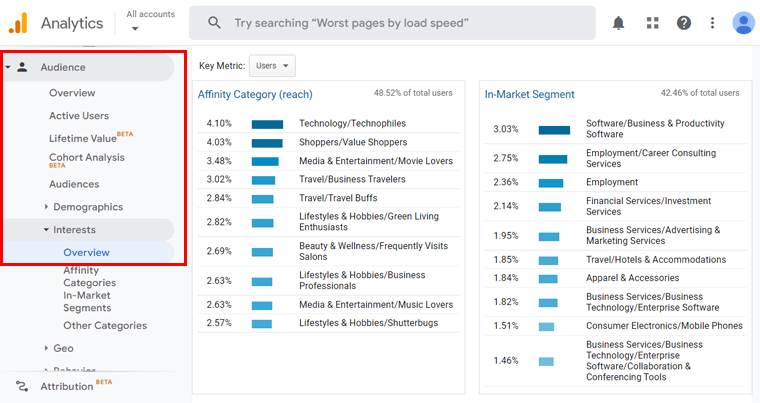Open the All accounts dropdown

click(150, 21)
